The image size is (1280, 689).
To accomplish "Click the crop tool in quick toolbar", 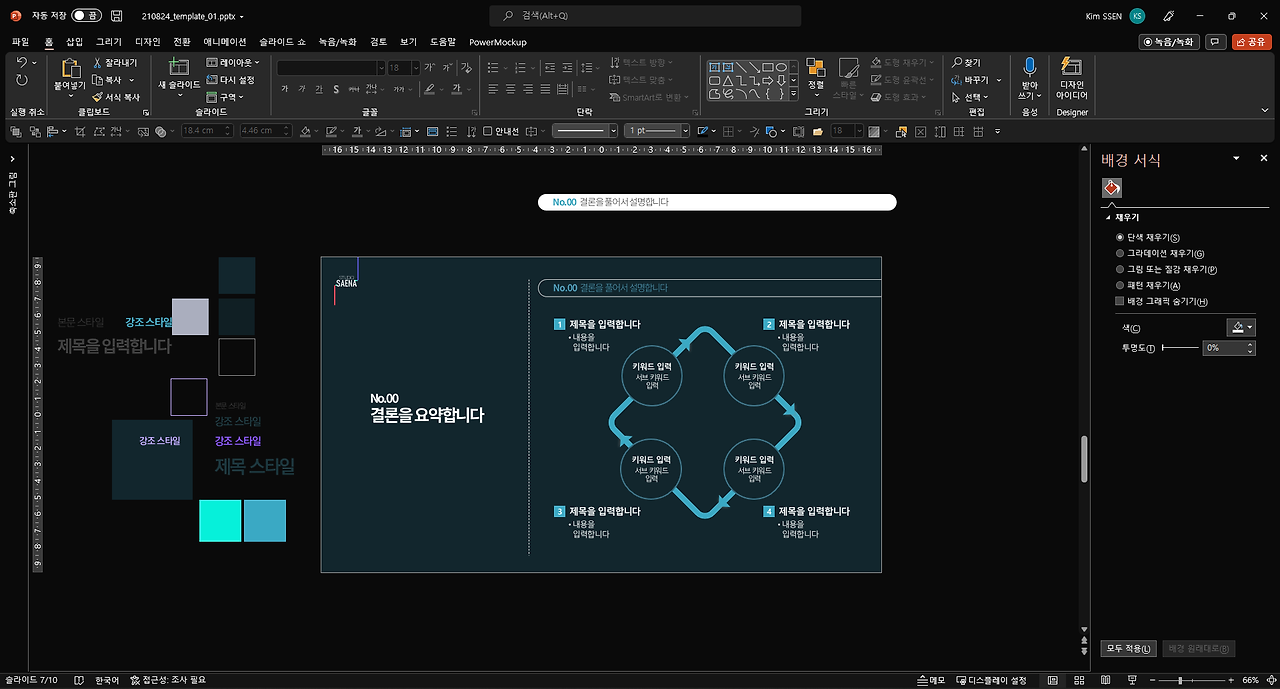I will point(79,131).
